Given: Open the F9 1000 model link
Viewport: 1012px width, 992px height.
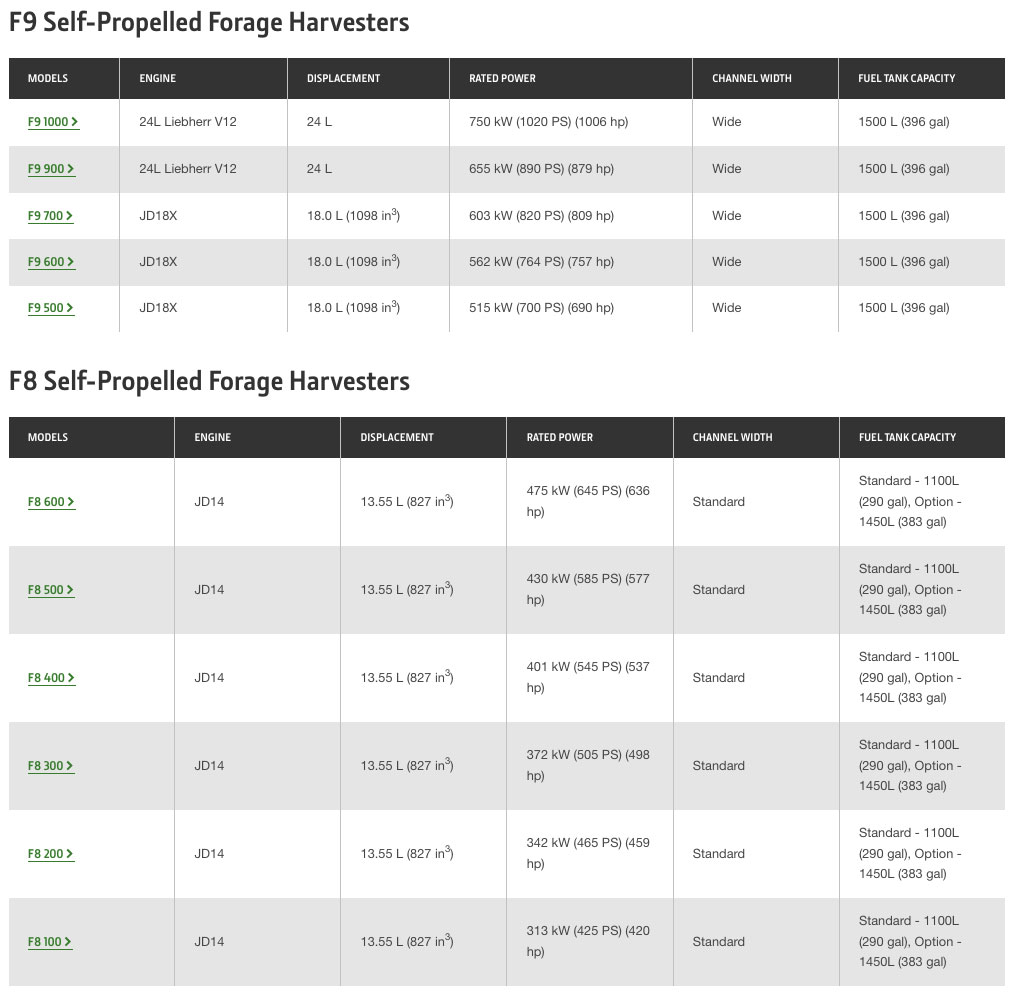Looking at the screenshot, I should (52, 122).
